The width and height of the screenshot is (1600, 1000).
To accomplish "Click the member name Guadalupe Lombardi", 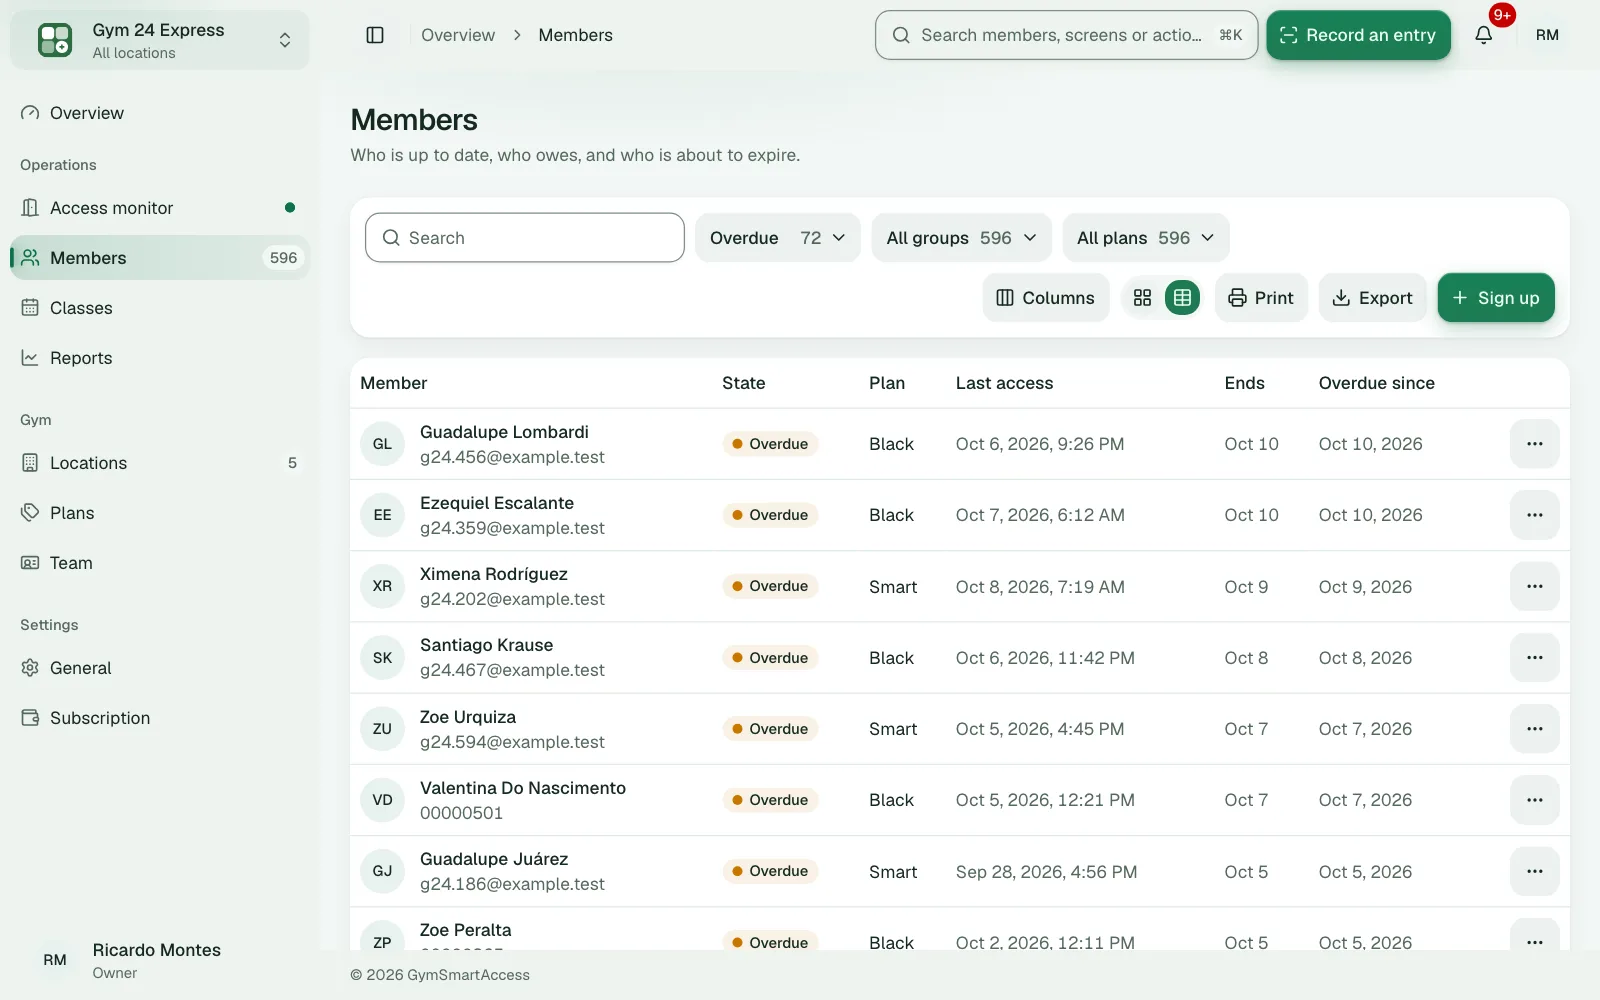I will 504,432.
